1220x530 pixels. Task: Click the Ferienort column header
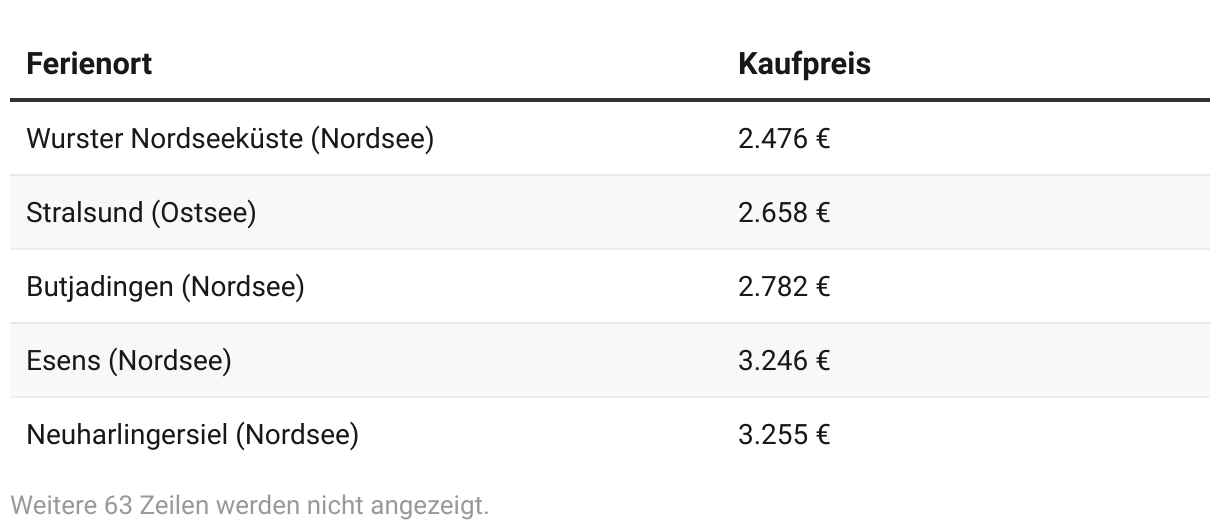tap(89, 64)
